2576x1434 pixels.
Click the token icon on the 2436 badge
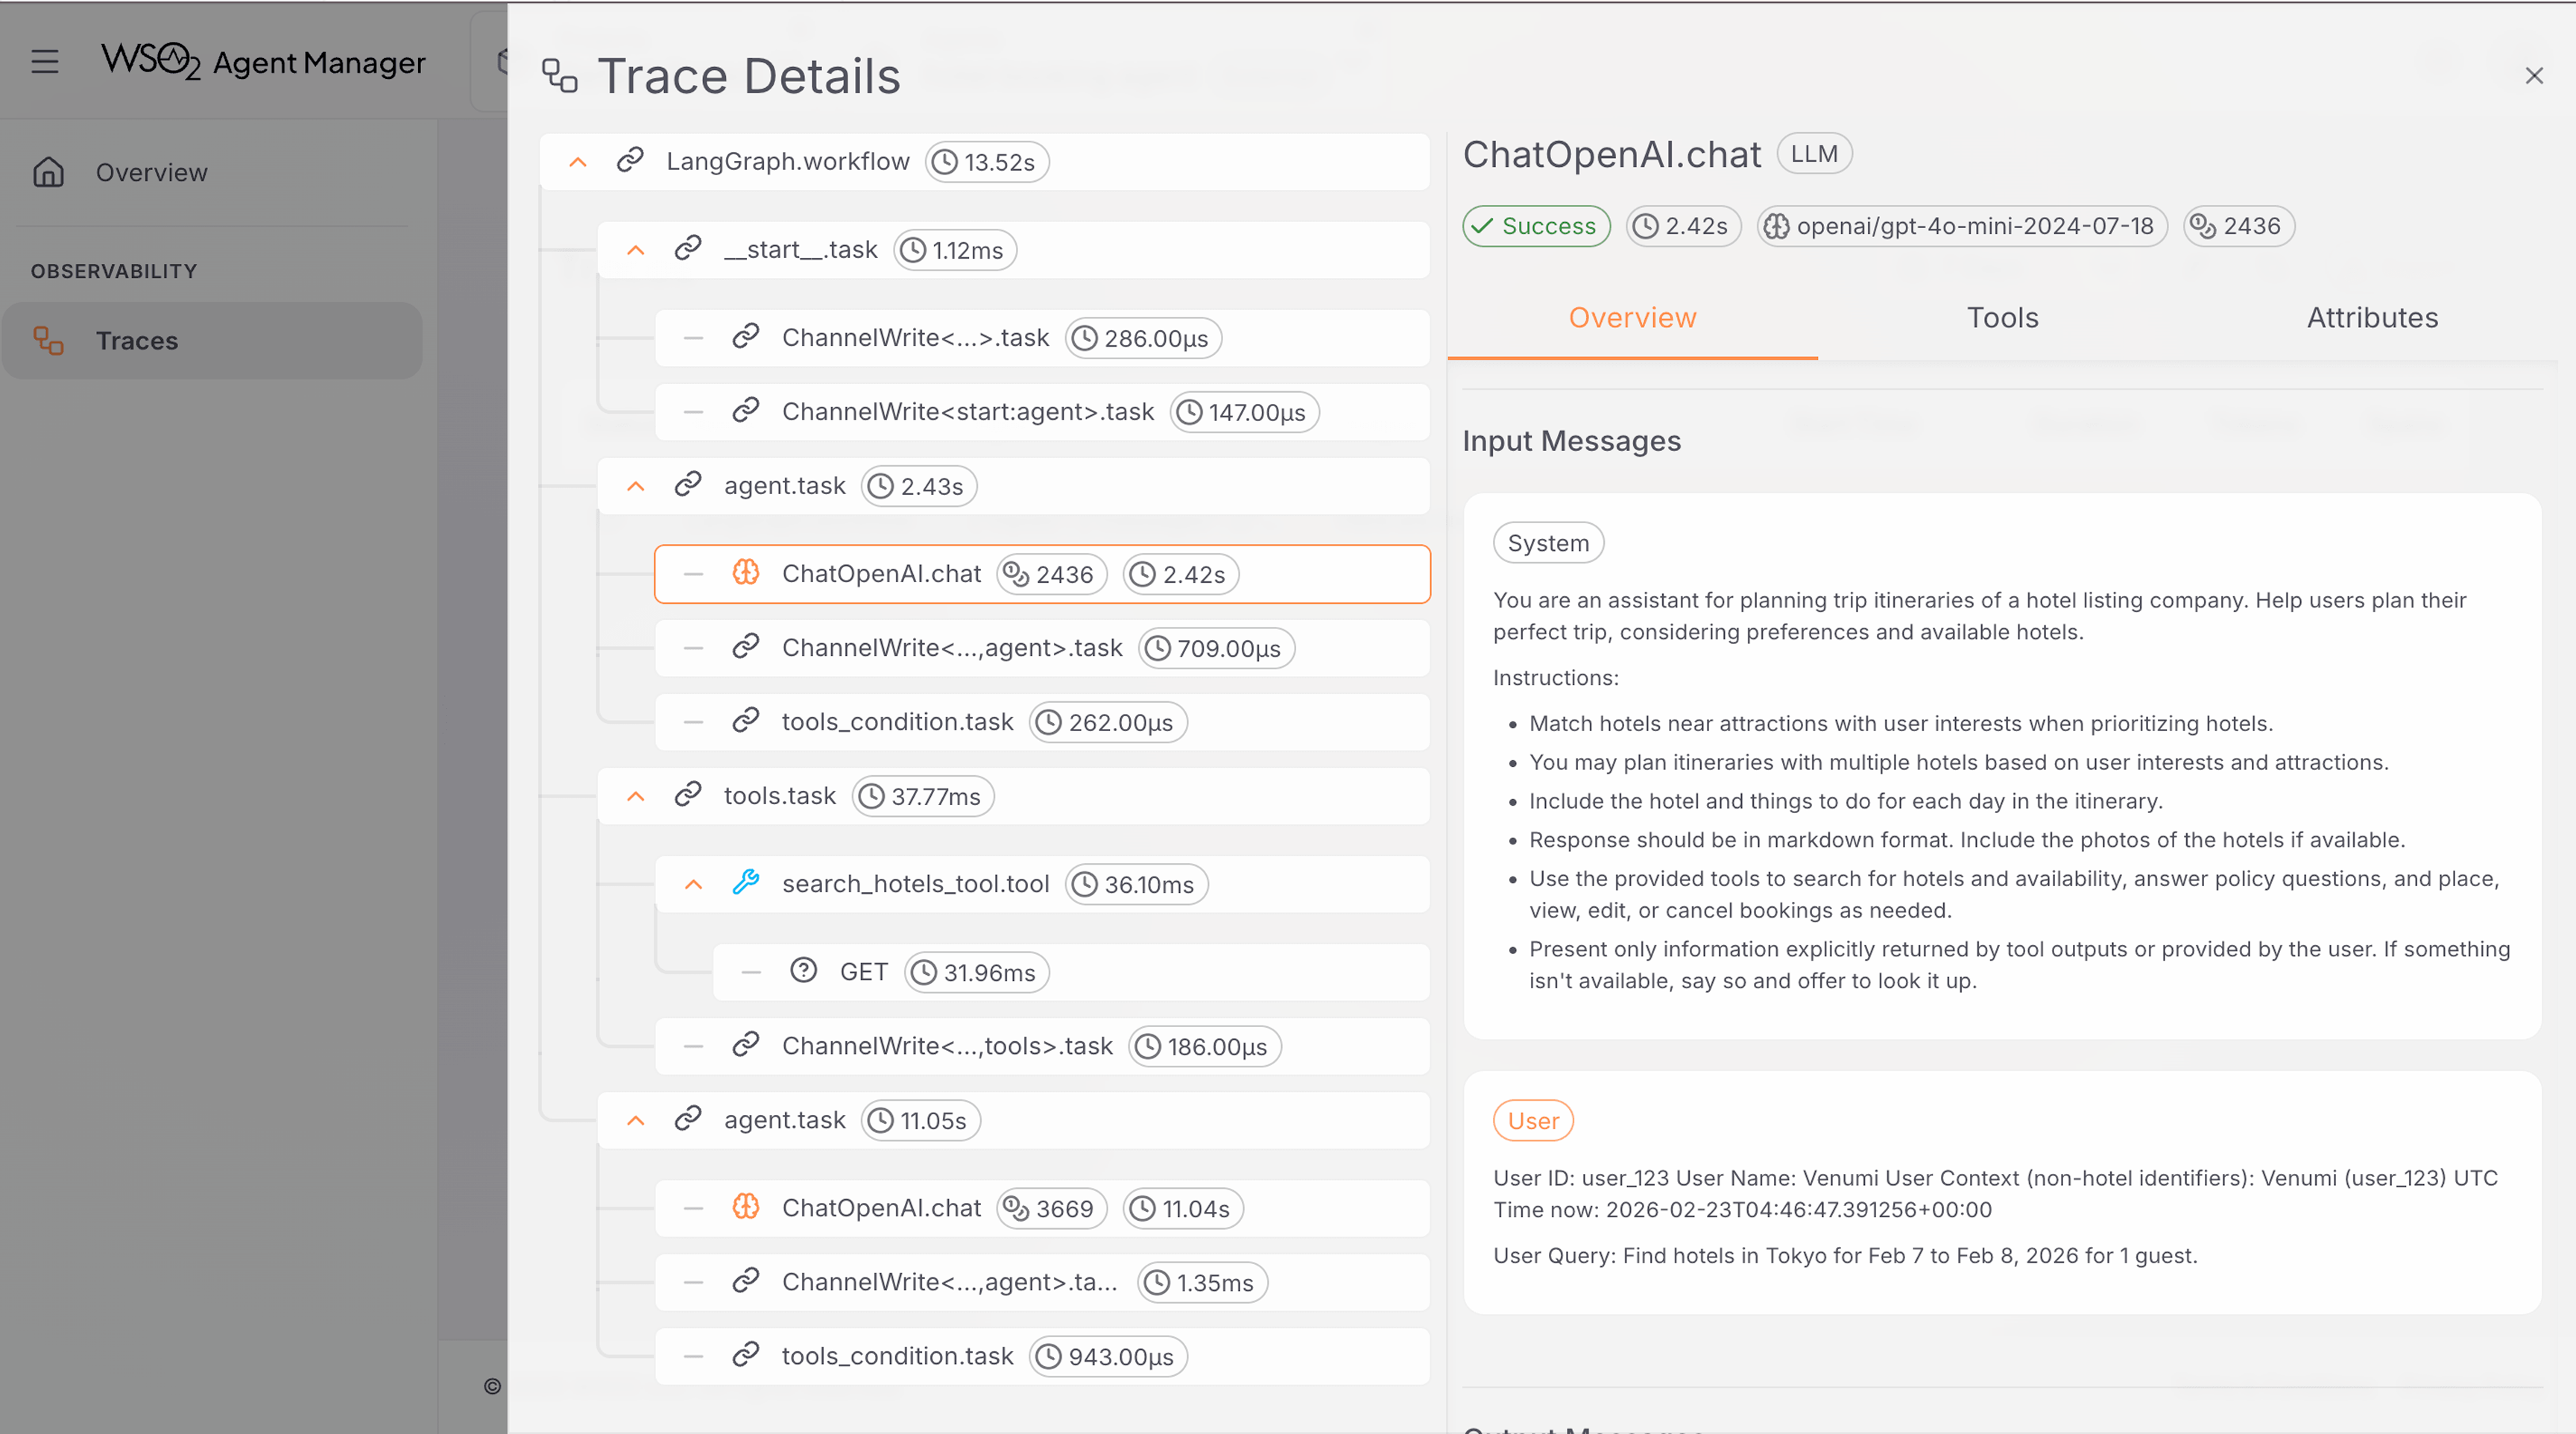2203,226
